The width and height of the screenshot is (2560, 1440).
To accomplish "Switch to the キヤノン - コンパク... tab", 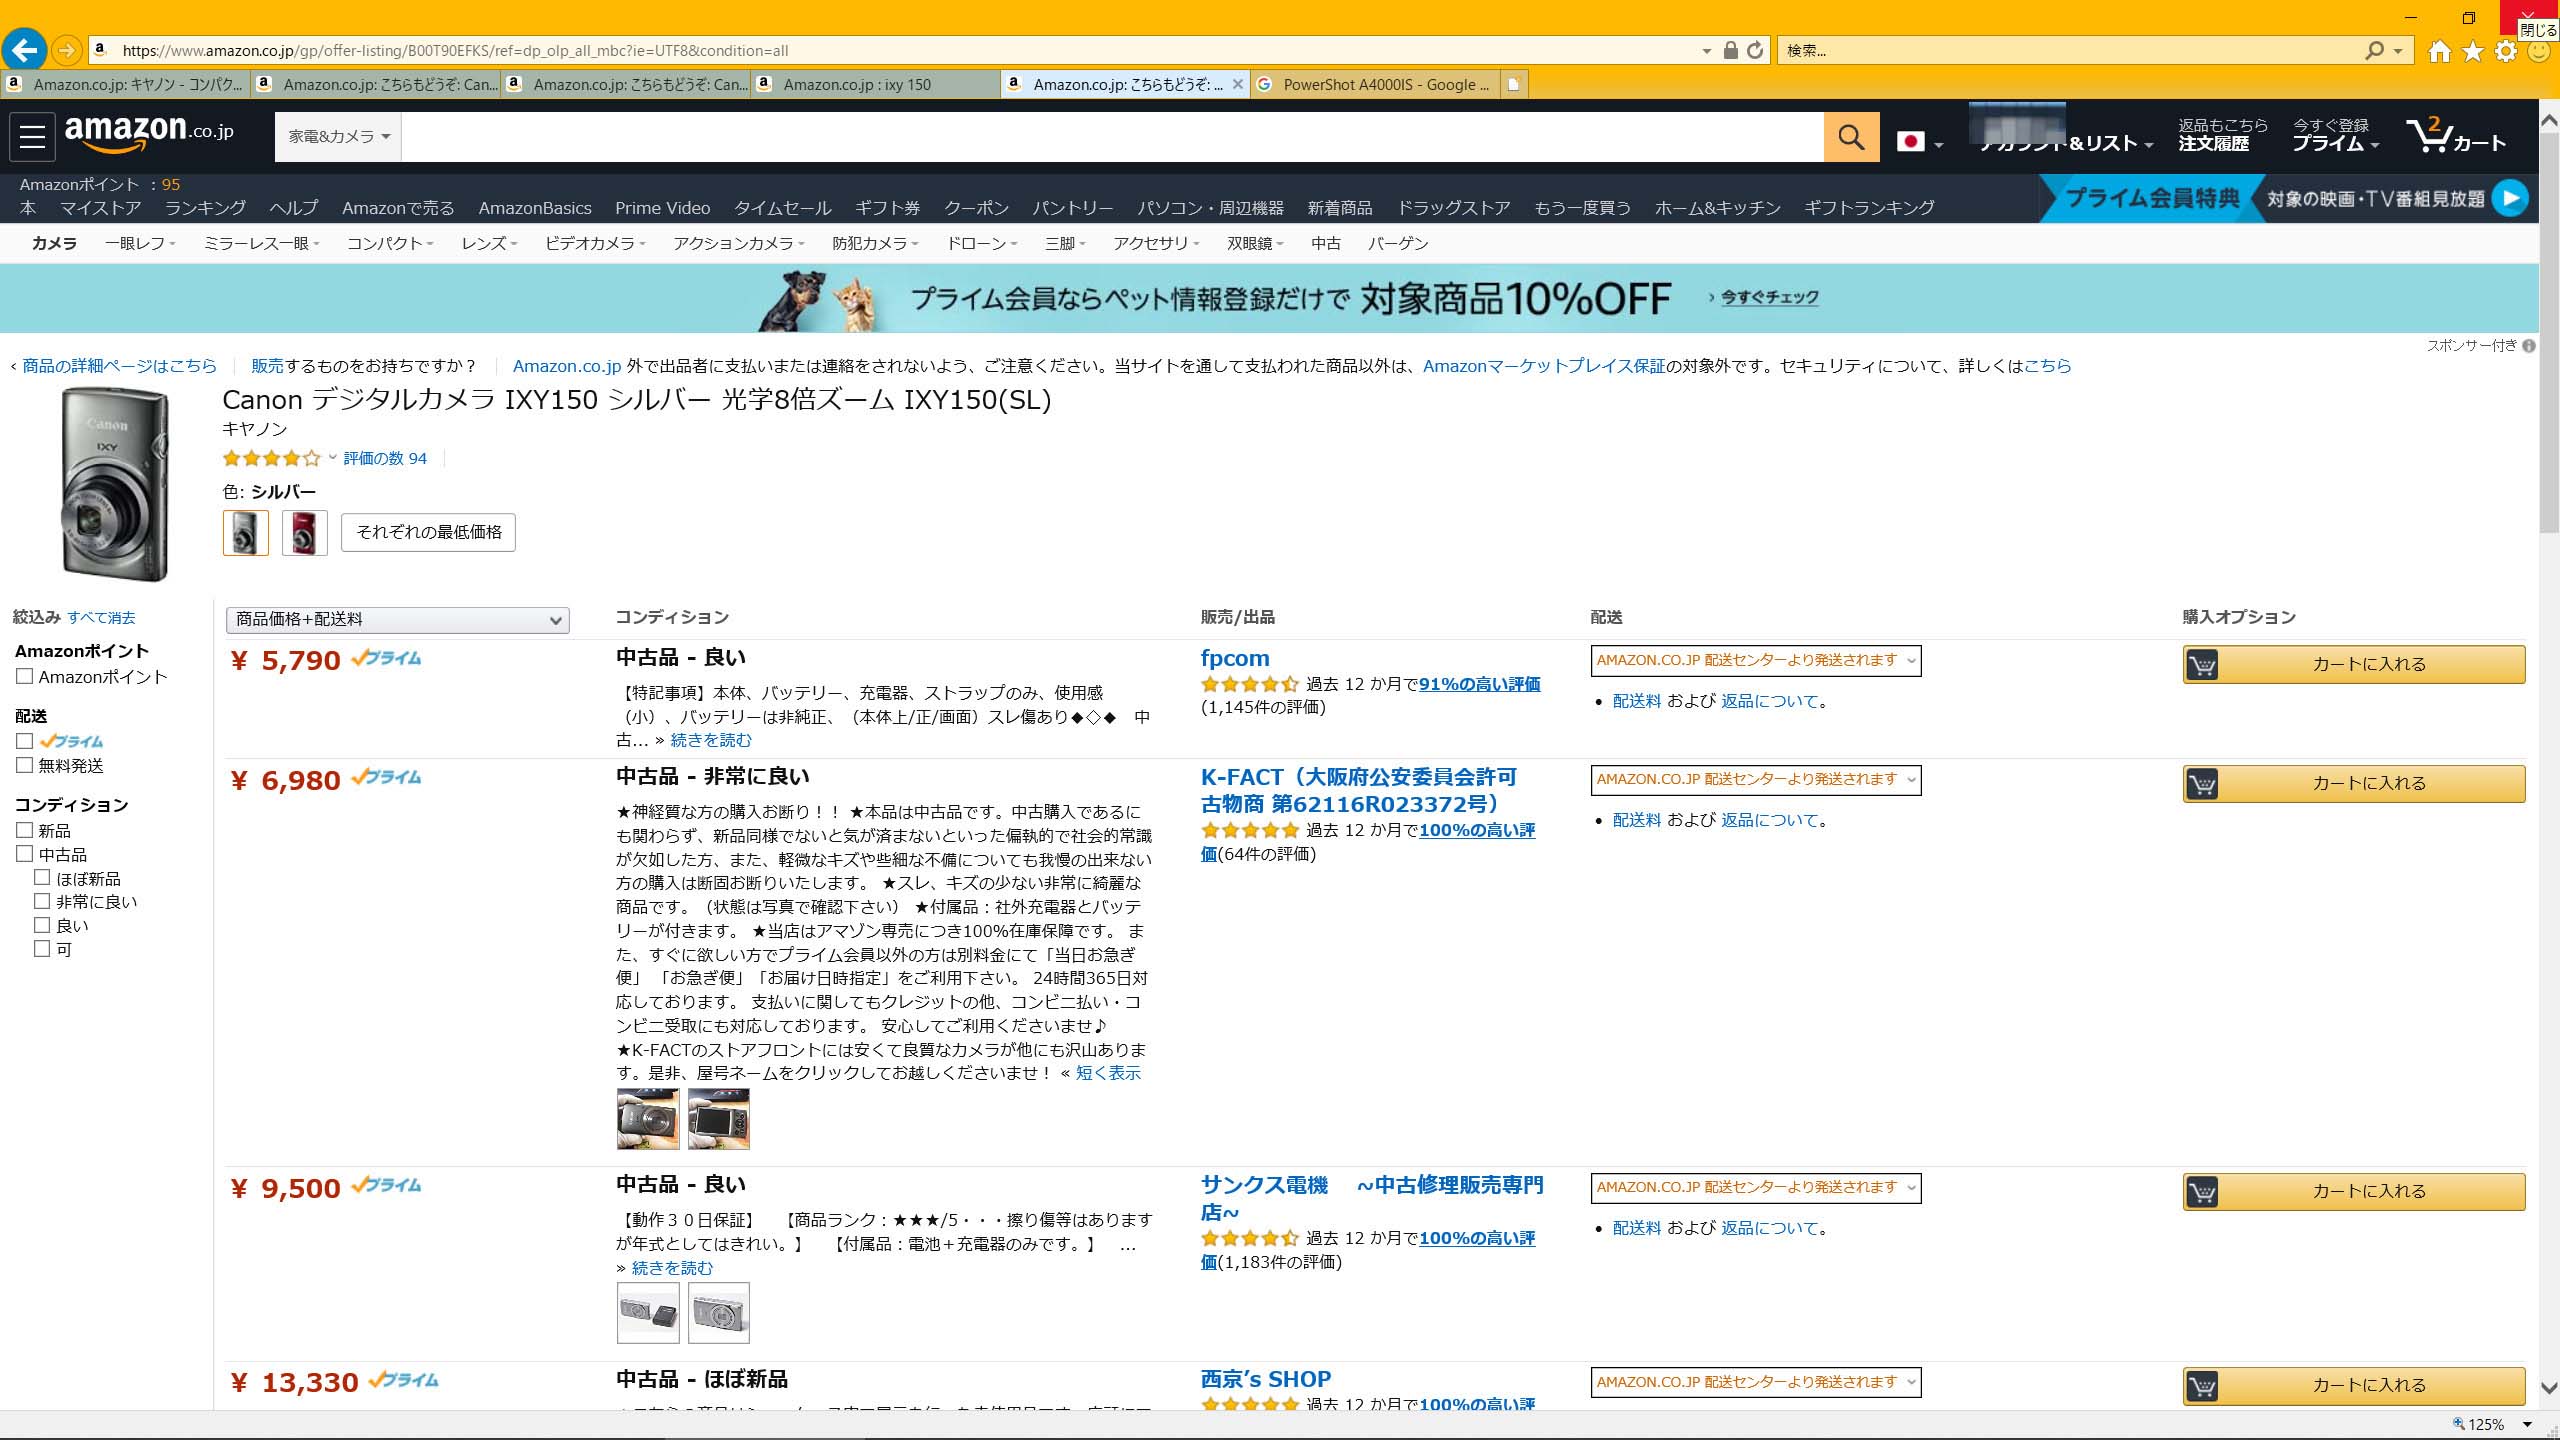I will (125, 85).
